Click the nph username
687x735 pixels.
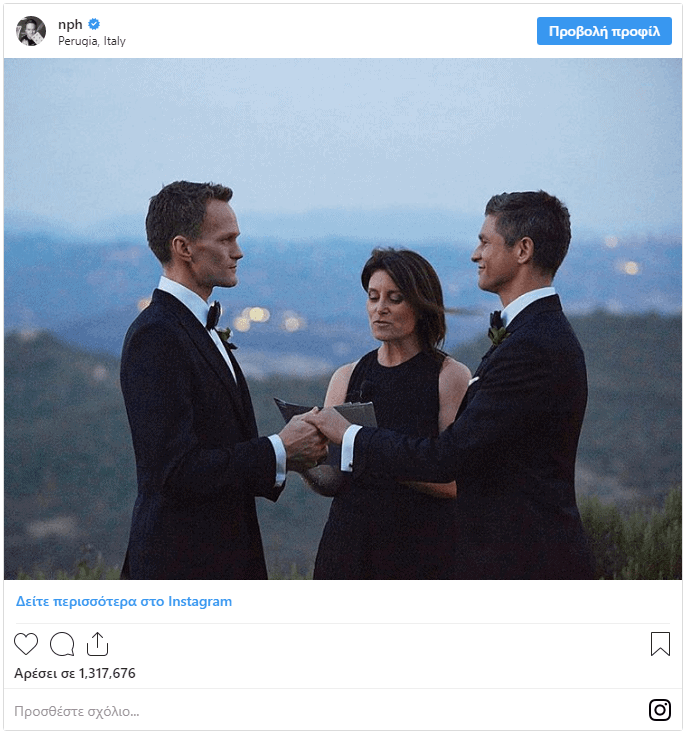tap(70, 24)
